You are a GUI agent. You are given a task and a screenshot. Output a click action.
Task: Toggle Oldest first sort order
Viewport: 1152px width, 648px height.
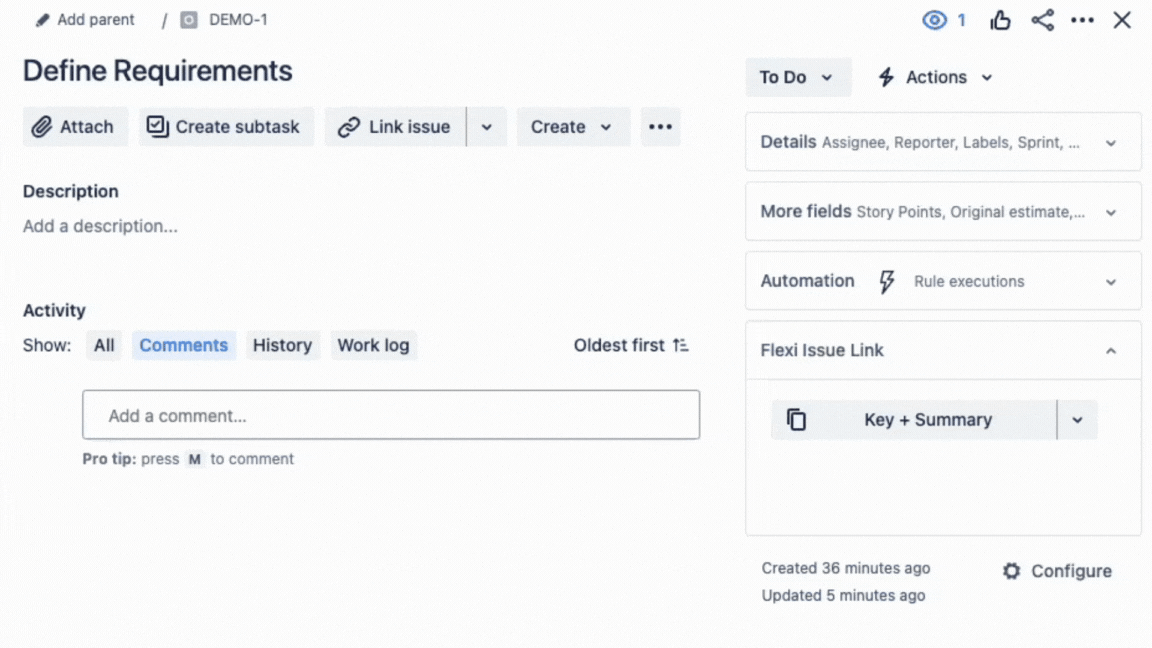click(631, 345)
